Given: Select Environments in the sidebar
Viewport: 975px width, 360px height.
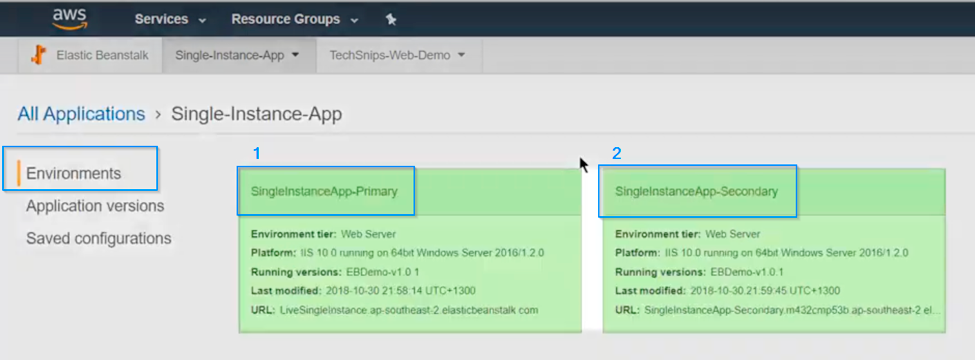Looking at the screenshot, I should pyautogui.click(x=73, y=173).
